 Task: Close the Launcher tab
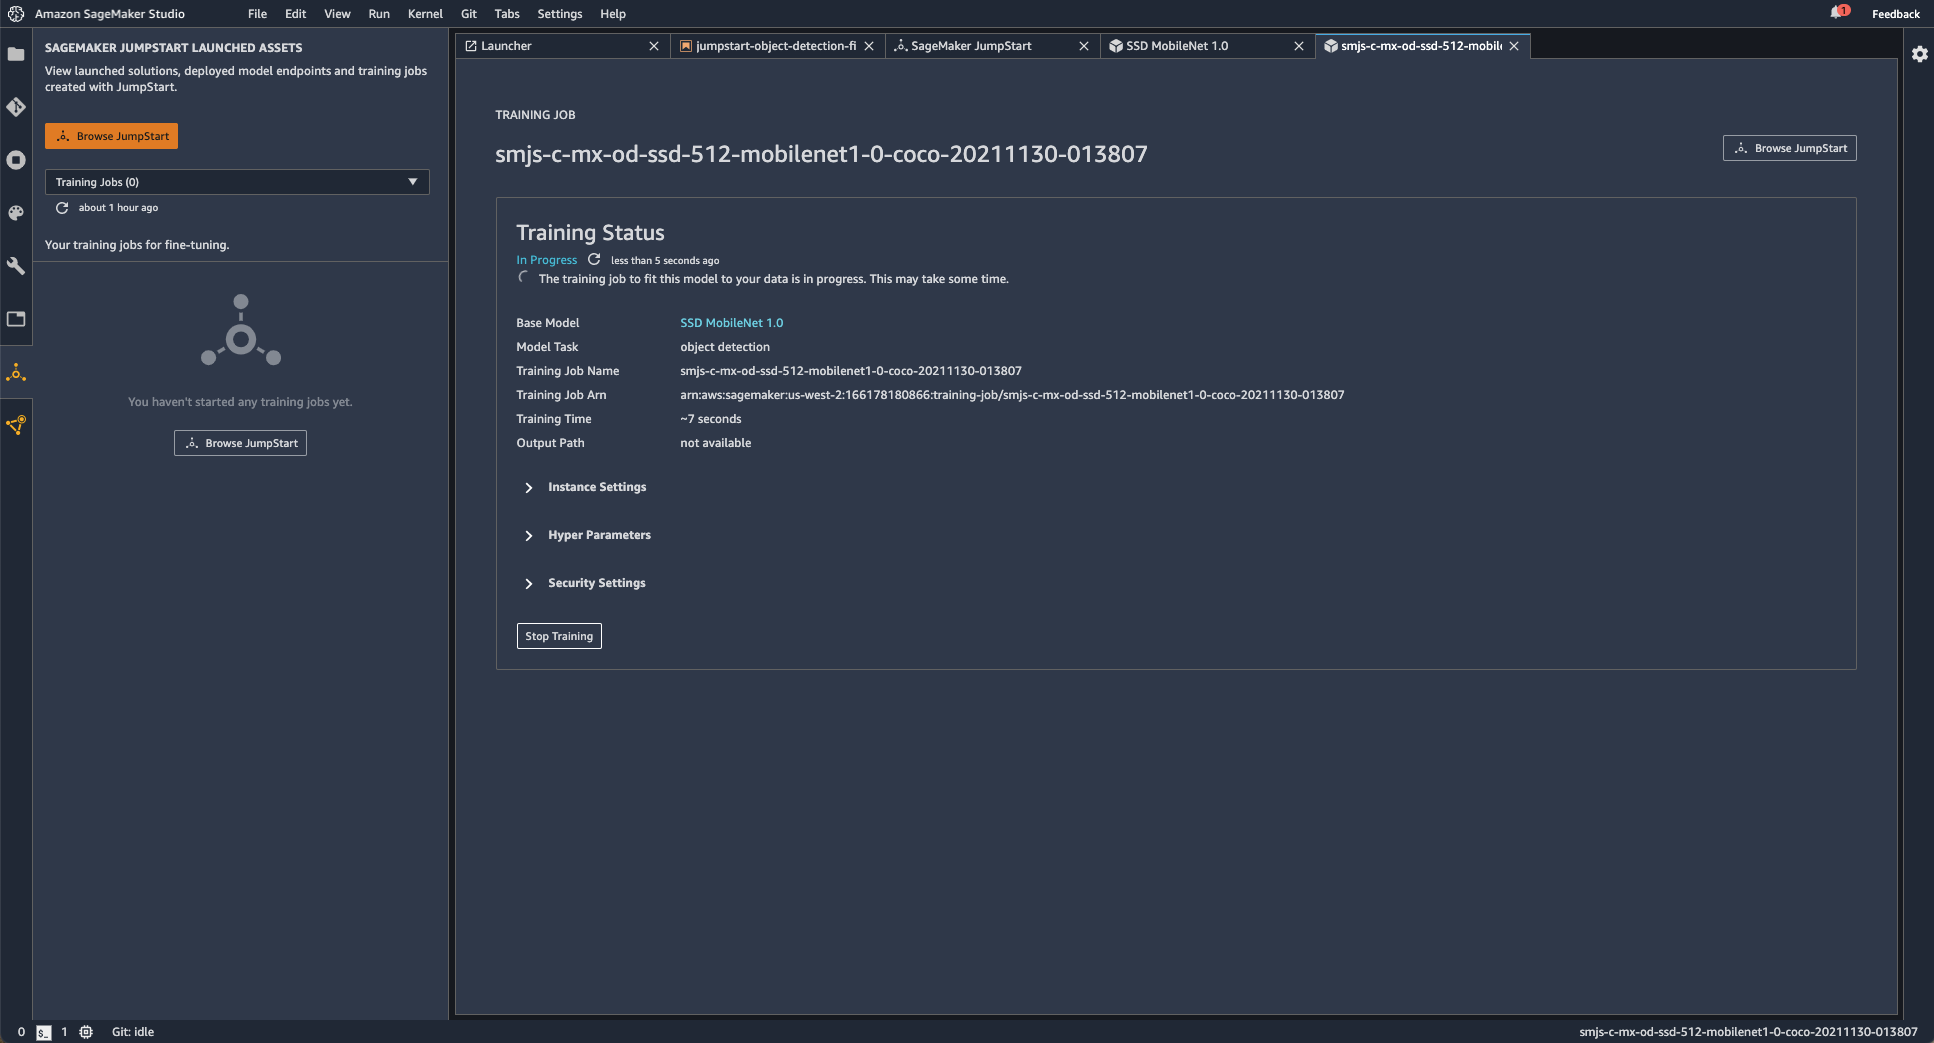[654, 46]
